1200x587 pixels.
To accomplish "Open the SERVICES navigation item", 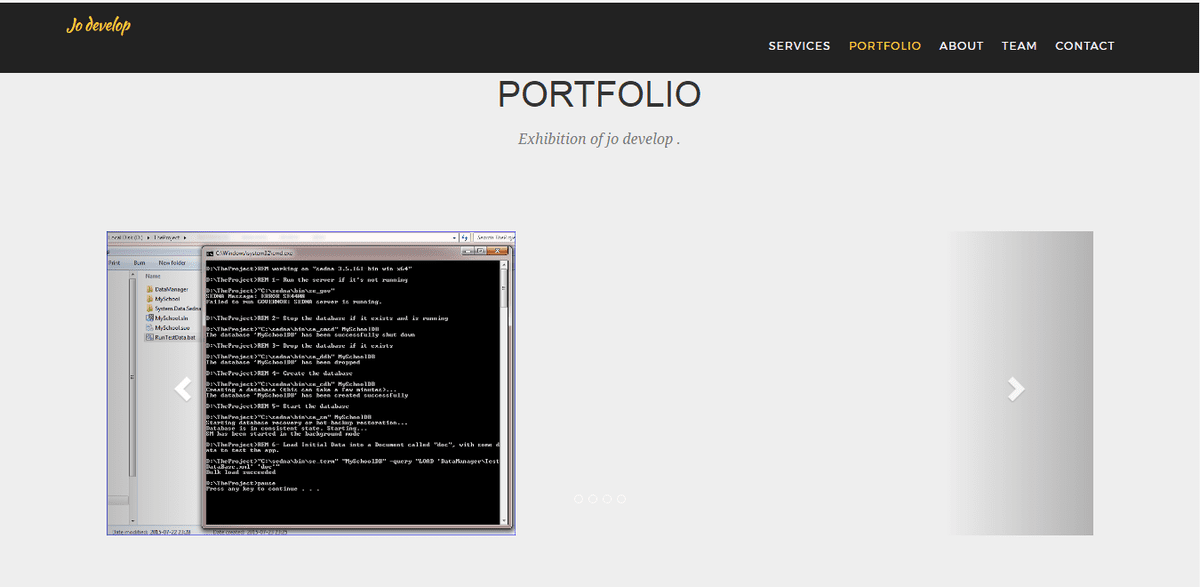I will (x=799, y=46).
